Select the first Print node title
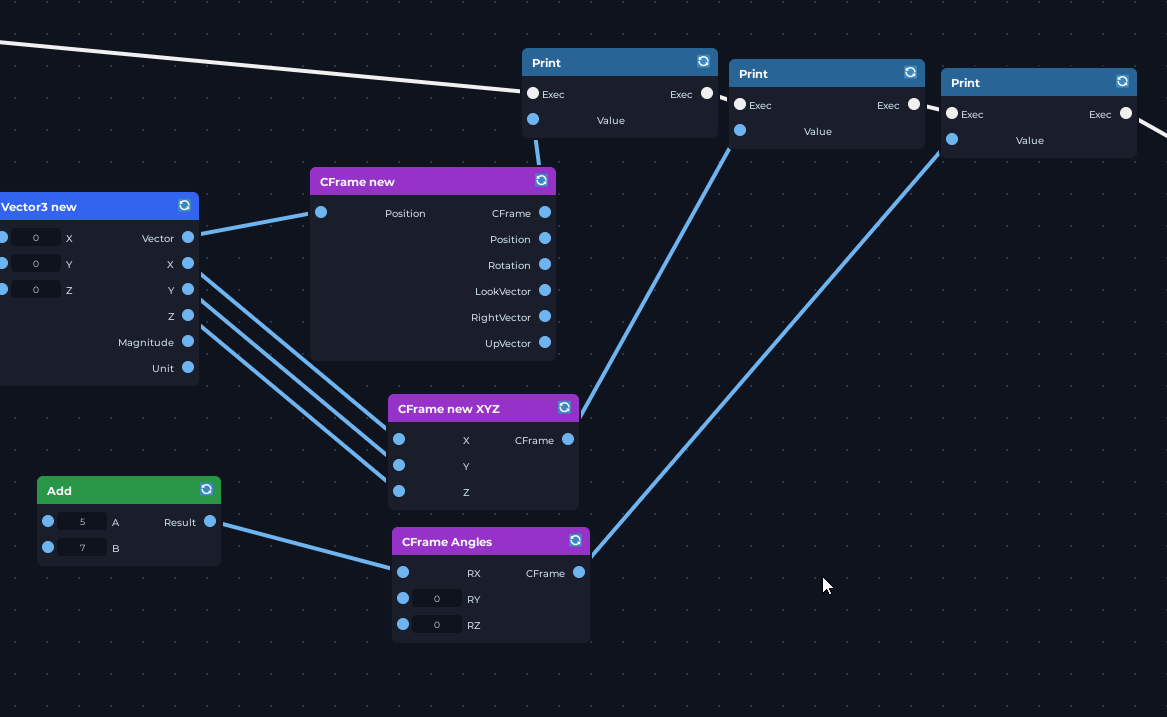This screenshot has width=1167, height=717. click(x=546, y=63)
